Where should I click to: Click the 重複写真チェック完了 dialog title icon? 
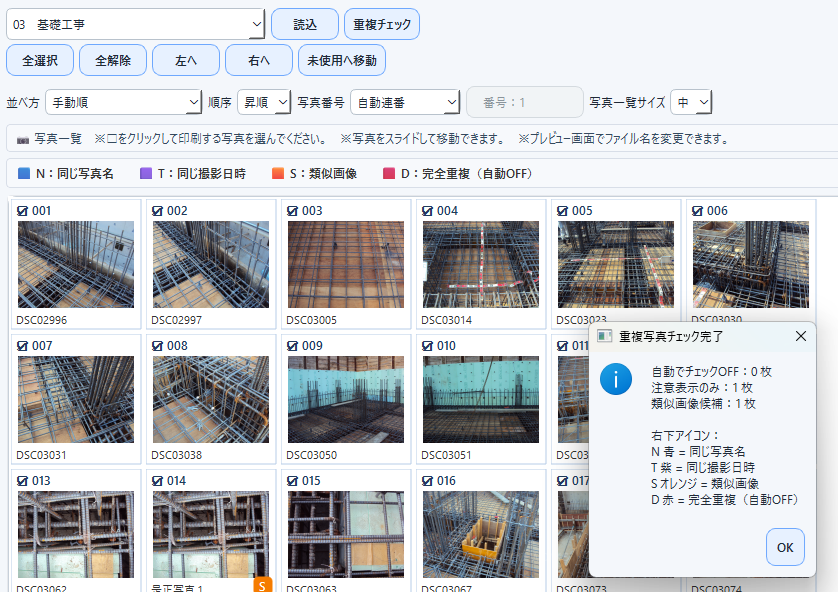point(604,336)
